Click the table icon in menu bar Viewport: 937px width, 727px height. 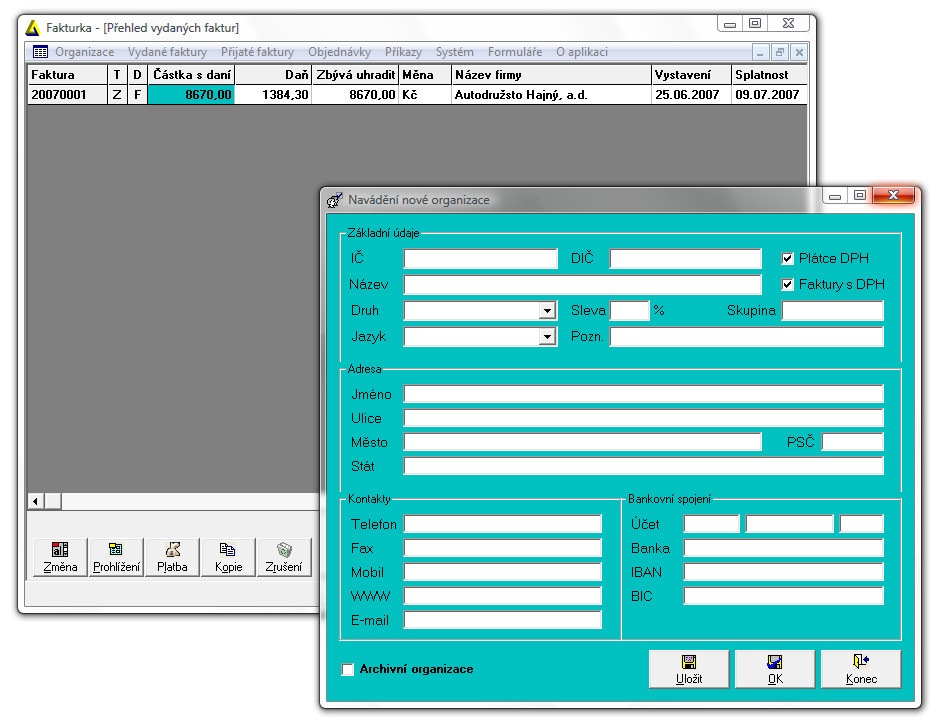pyautogui.click(x=40, y=52)
